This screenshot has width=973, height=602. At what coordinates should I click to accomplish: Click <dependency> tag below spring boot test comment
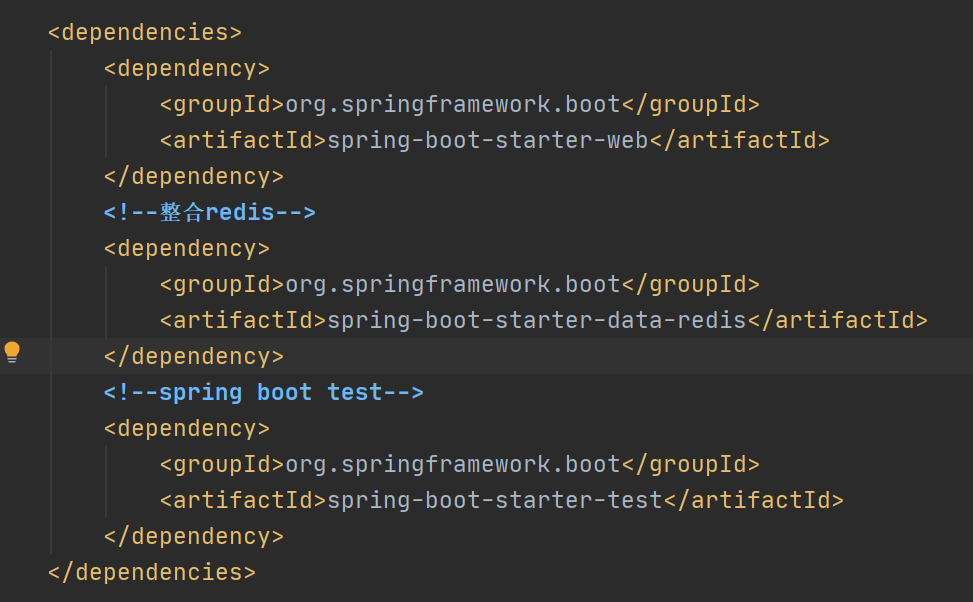(187, 428)
